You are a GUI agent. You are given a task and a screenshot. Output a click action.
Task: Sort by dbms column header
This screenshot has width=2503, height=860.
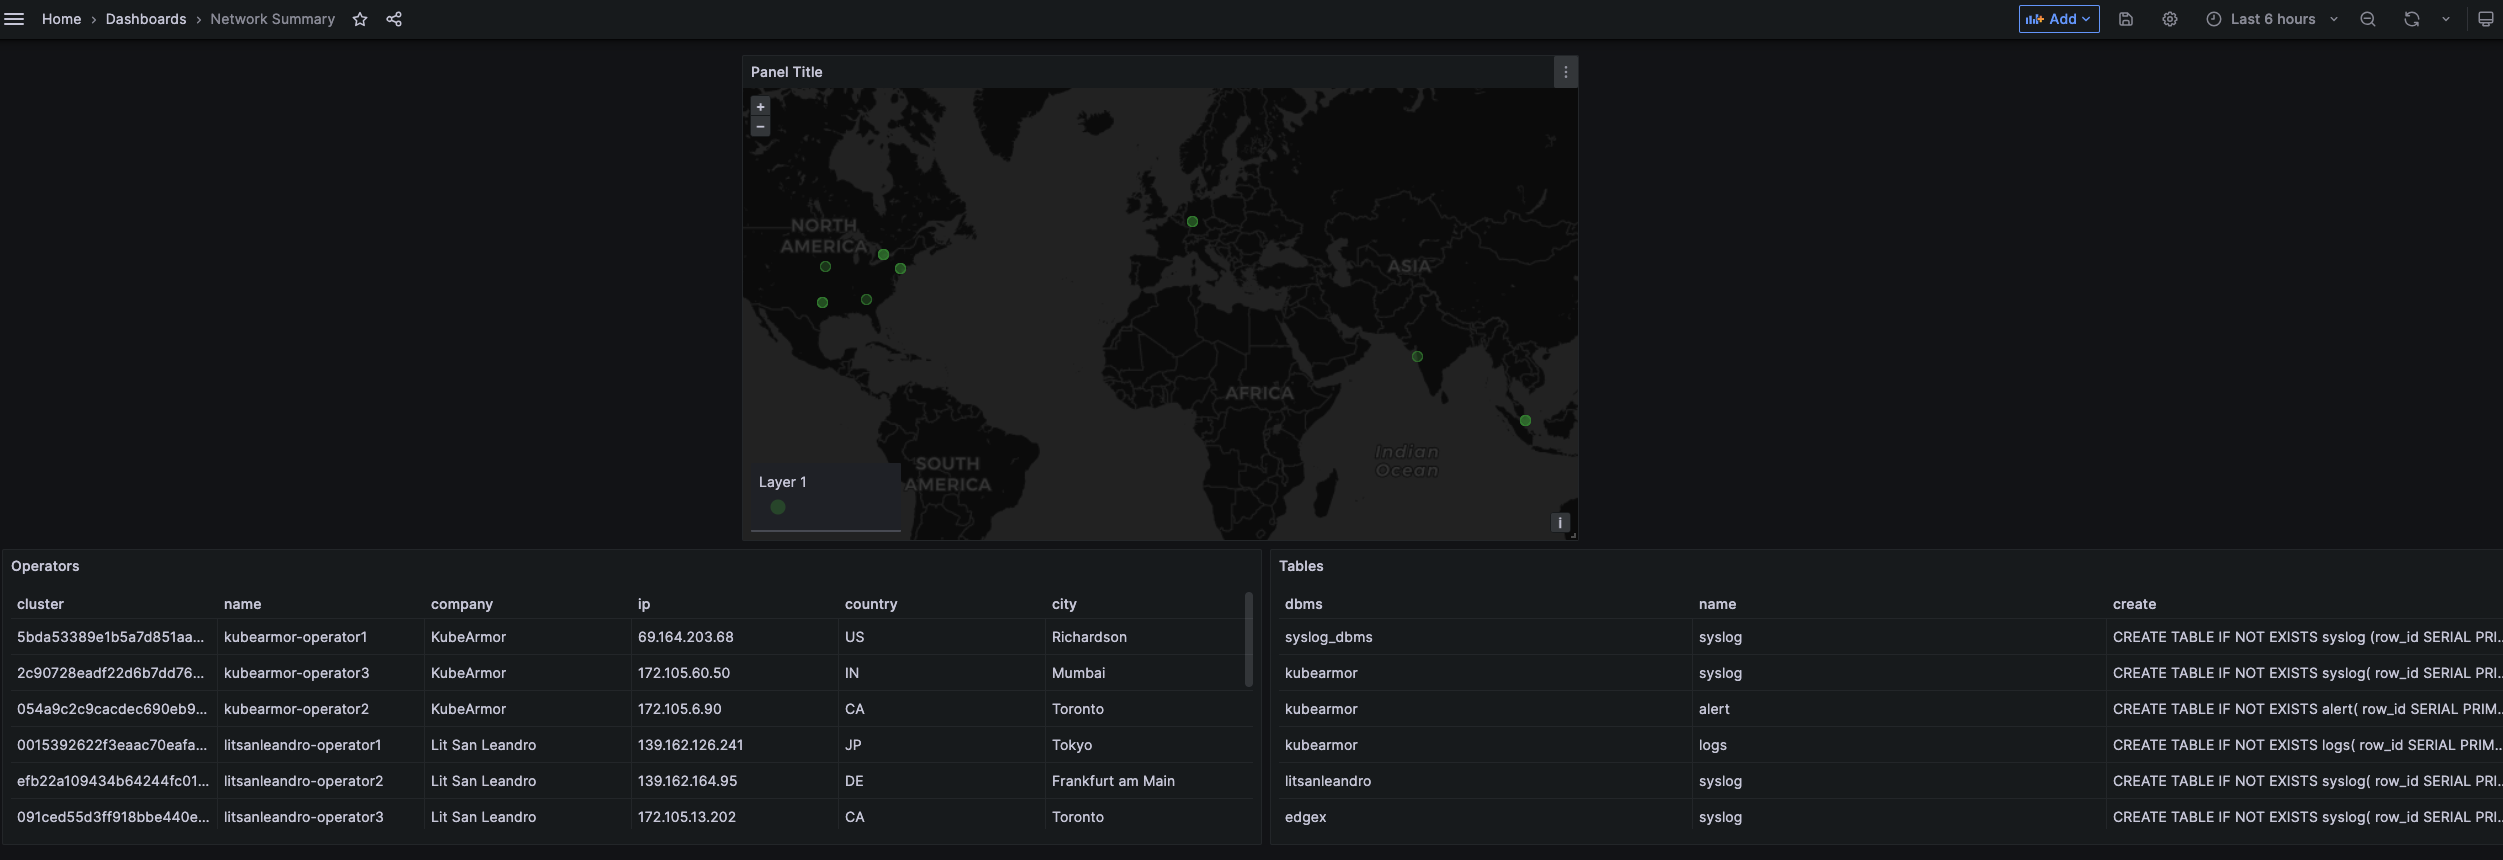tap(1304, 604)
